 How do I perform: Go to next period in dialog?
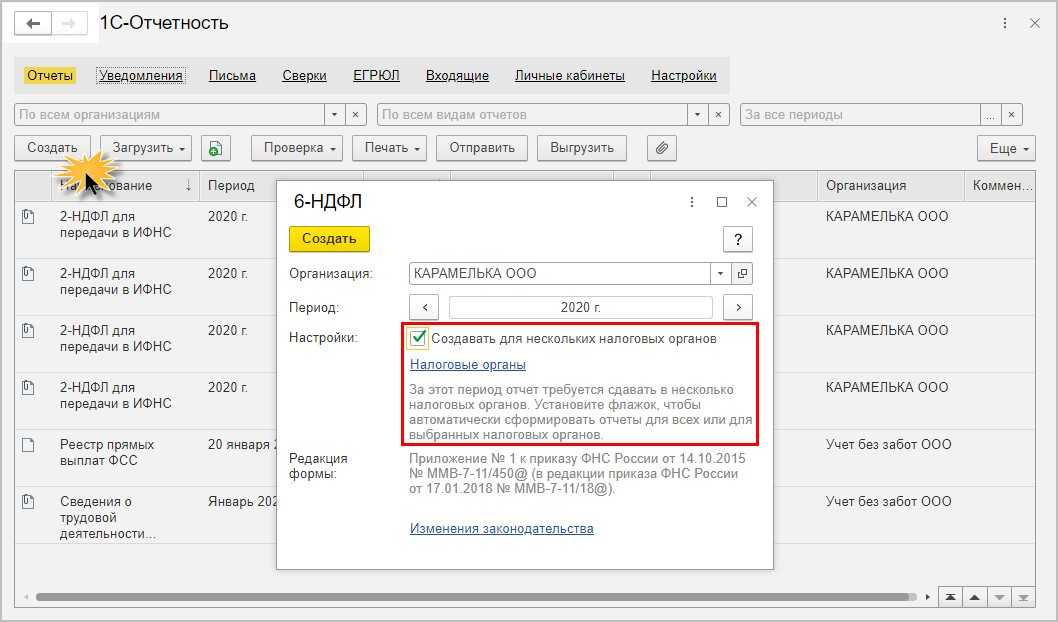coord(738,307)
